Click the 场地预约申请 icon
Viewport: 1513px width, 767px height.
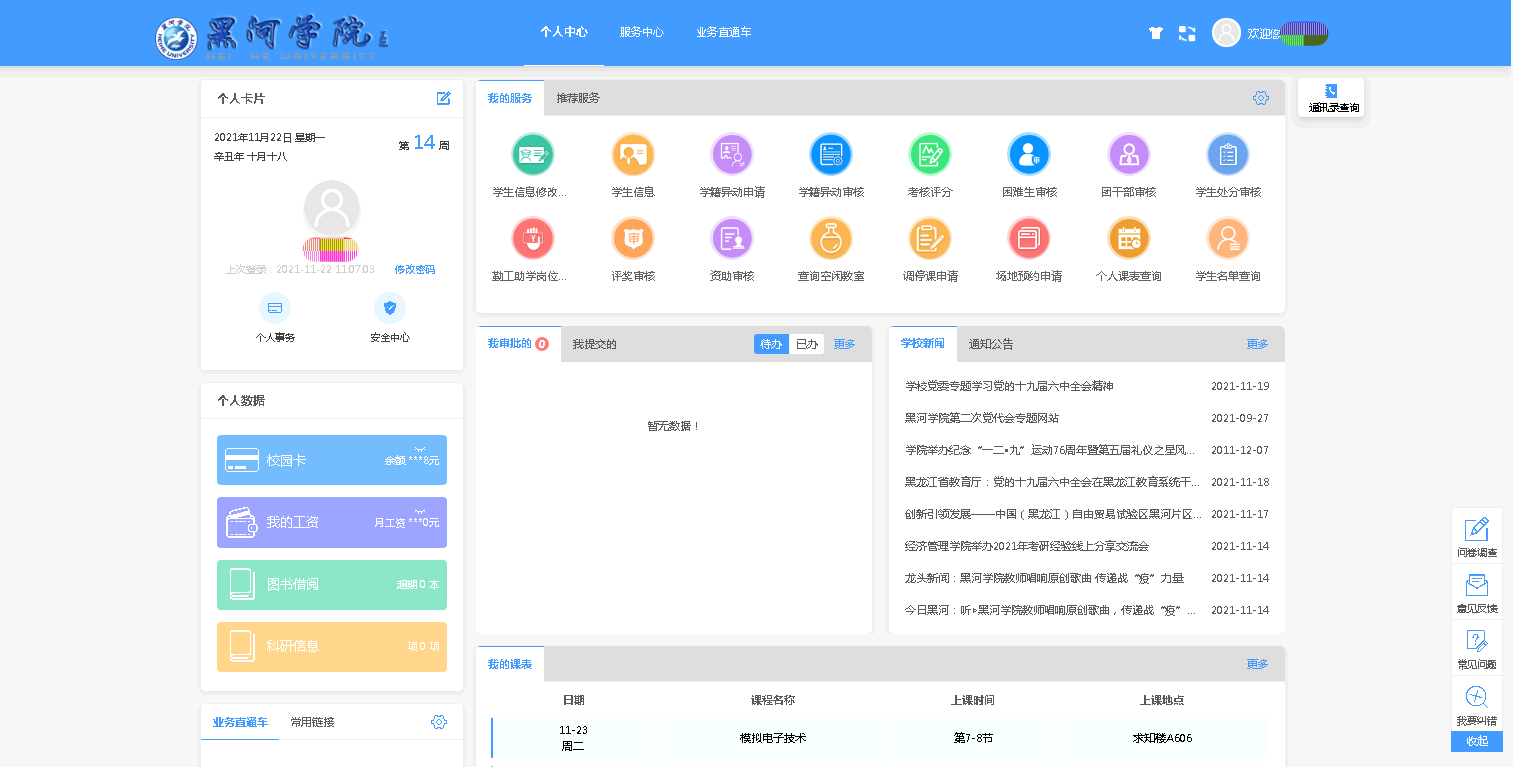point(1028,239)
